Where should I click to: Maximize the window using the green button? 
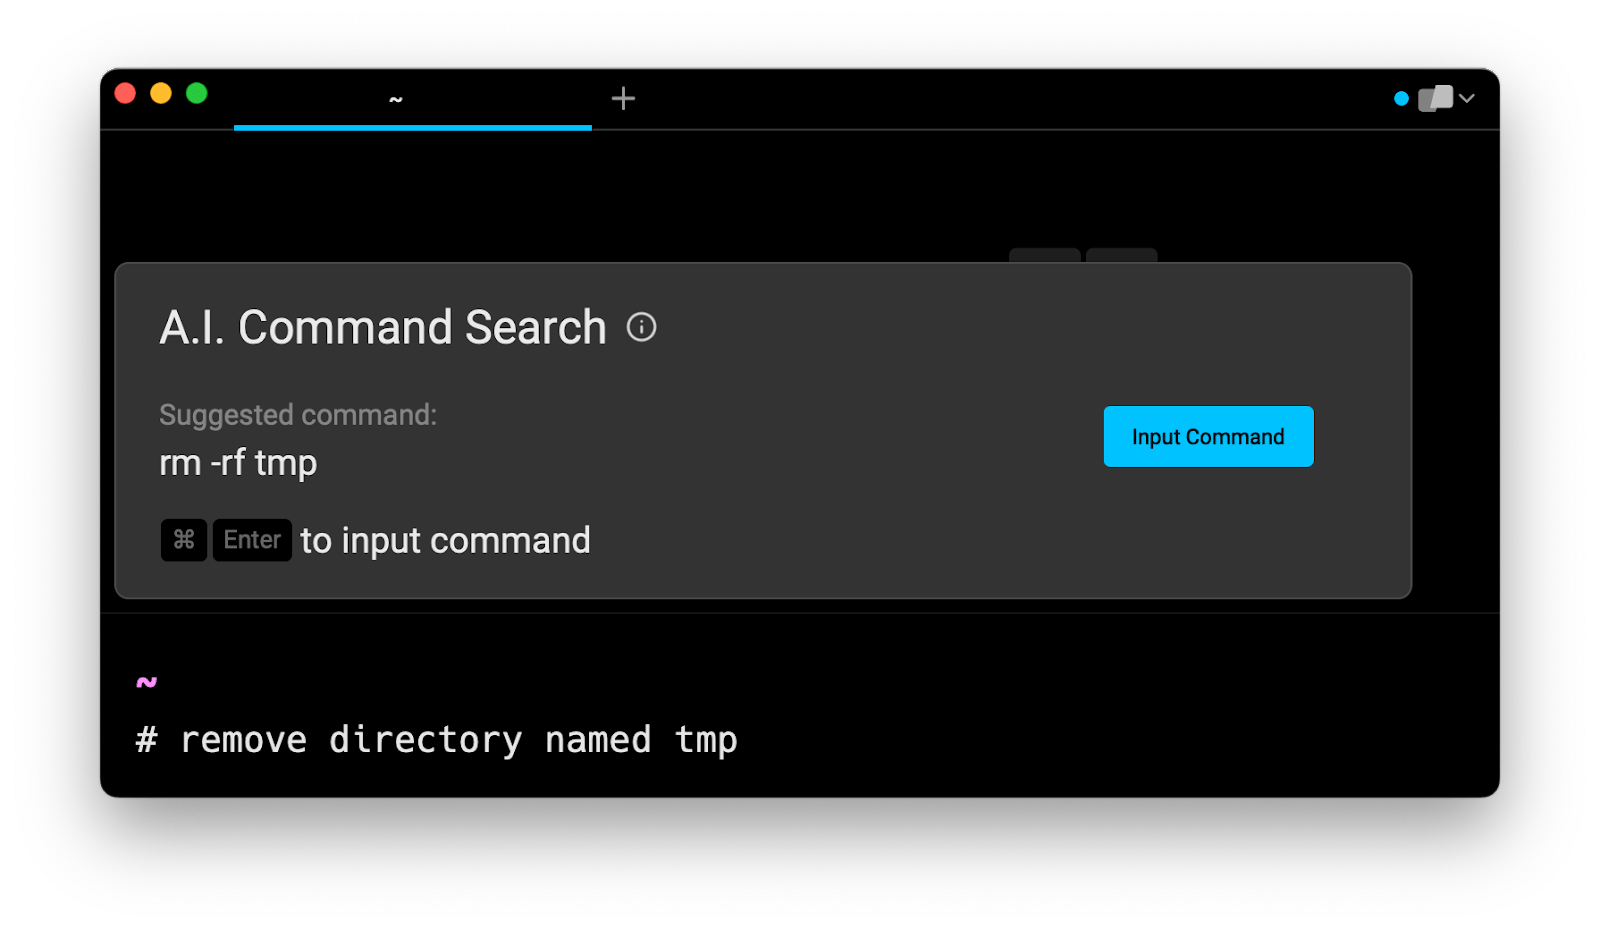click(197, 93)
